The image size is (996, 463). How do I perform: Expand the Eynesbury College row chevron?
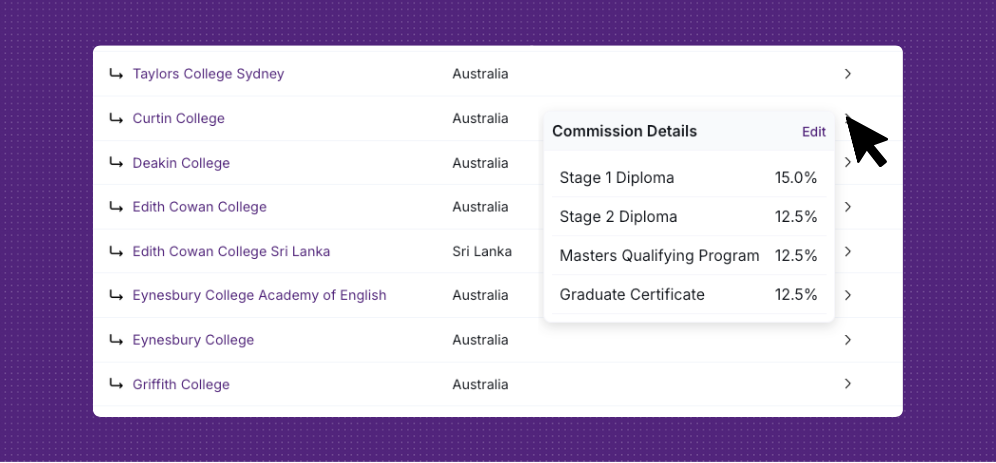[847, 340]
